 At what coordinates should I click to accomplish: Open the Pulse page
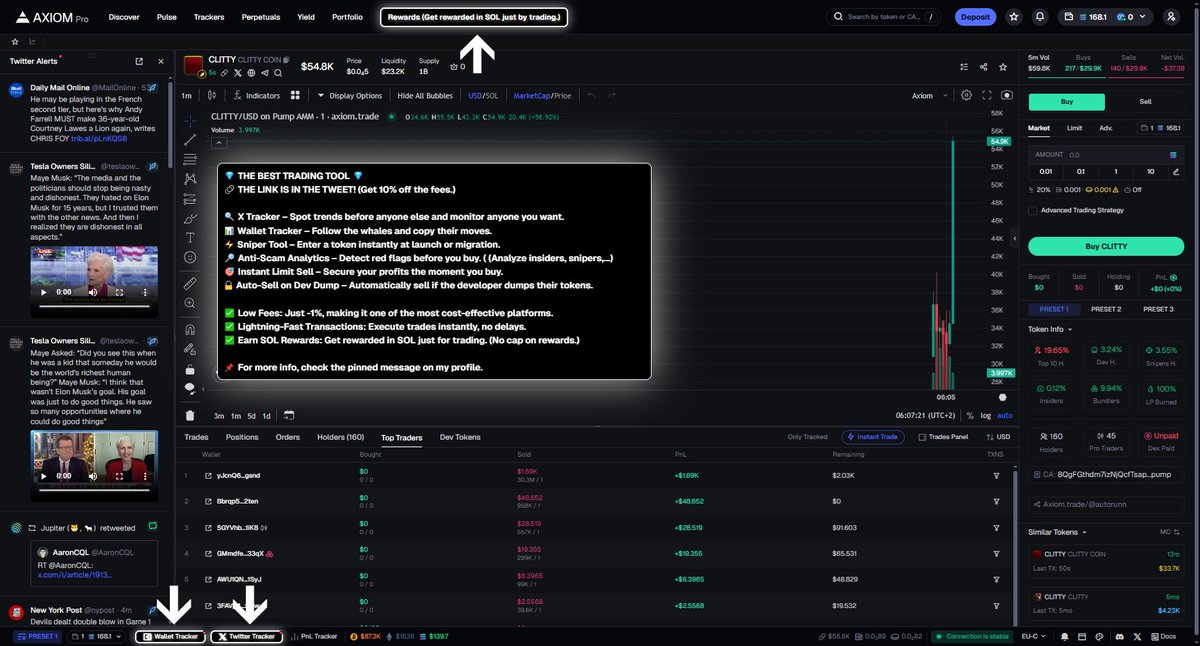[x=167, y=17]
